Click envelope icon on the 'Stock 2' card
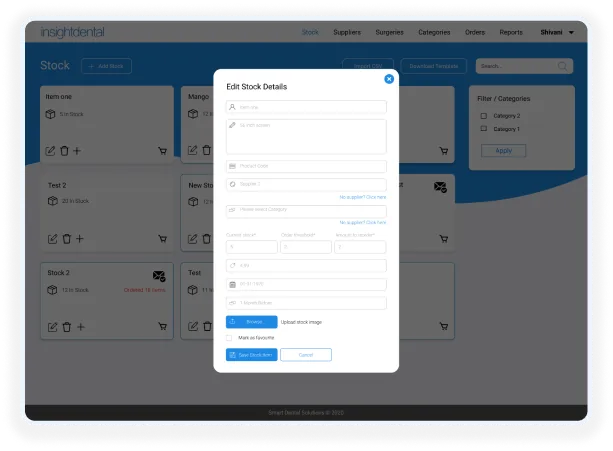613x451 pixels. [159, 276]
